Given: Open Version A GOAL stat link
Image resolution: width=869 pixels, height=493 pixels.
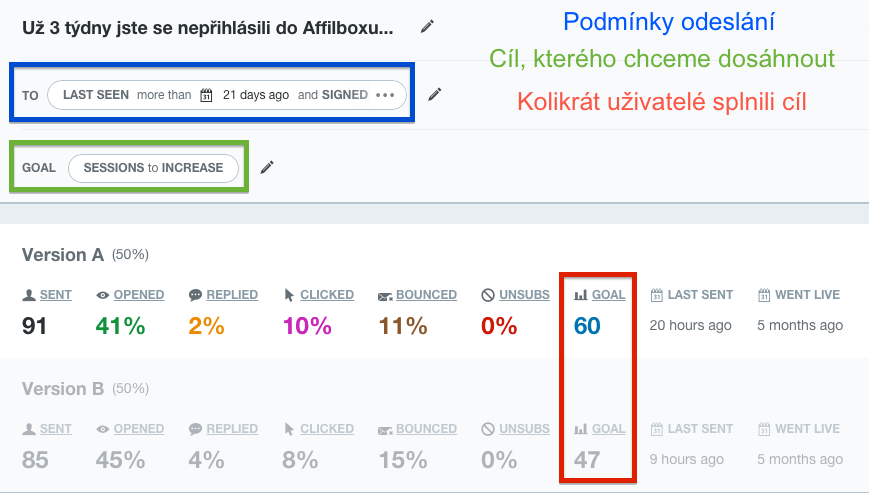Looking at the screenshot, I should point(609,295).
